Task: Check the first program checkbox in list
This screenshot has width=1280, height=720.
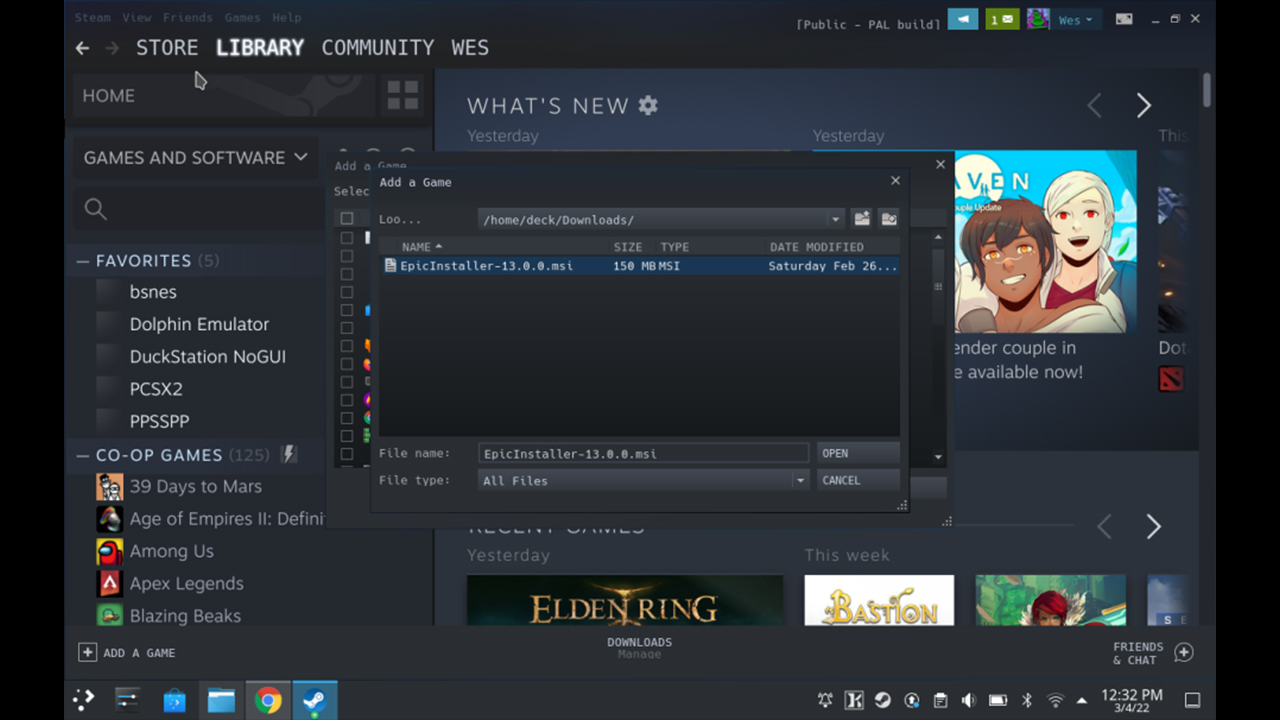Action: coord(347,238)
